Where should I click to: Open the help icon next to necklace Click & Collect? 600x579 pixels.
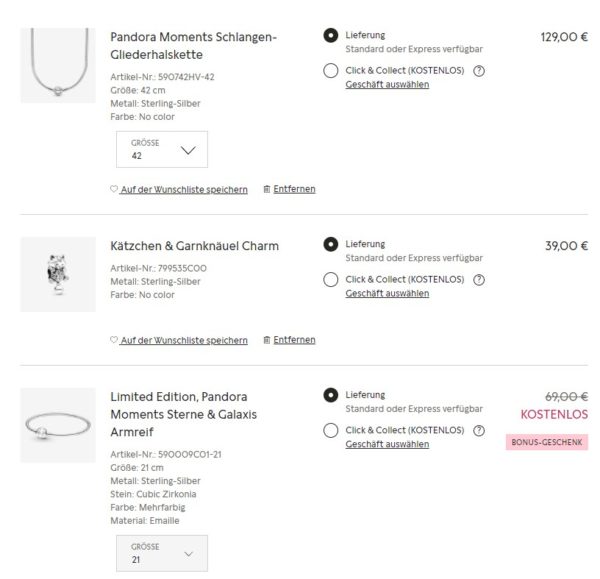479,70
